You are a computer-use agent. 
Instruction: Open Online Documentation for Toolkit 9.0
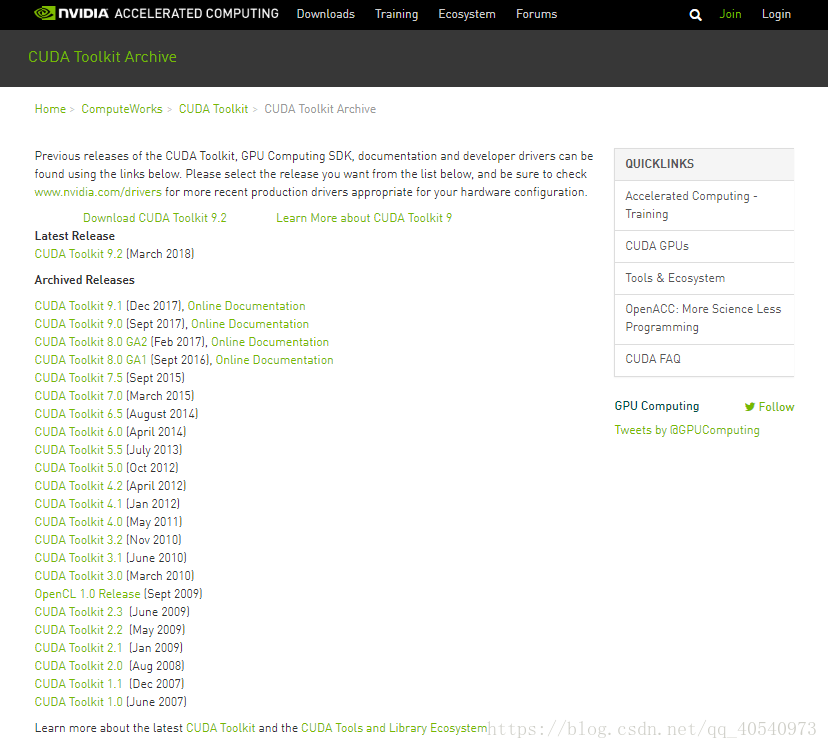click(250, 324)
